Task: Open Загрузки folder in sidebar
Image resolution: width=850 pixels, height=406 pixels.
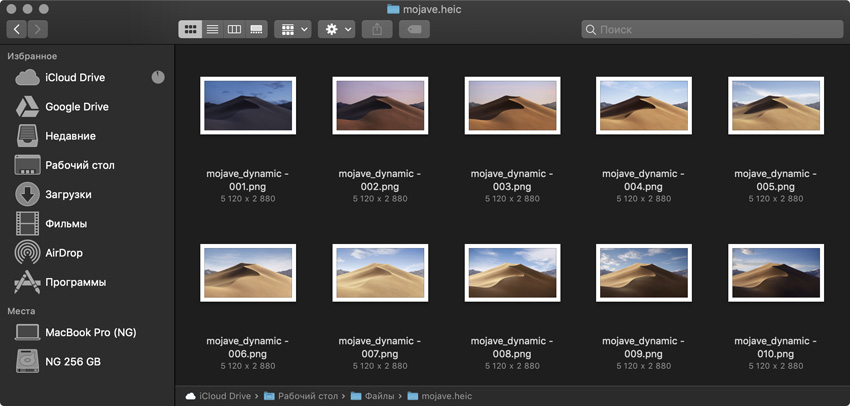Action: click(x=68, y=195)
